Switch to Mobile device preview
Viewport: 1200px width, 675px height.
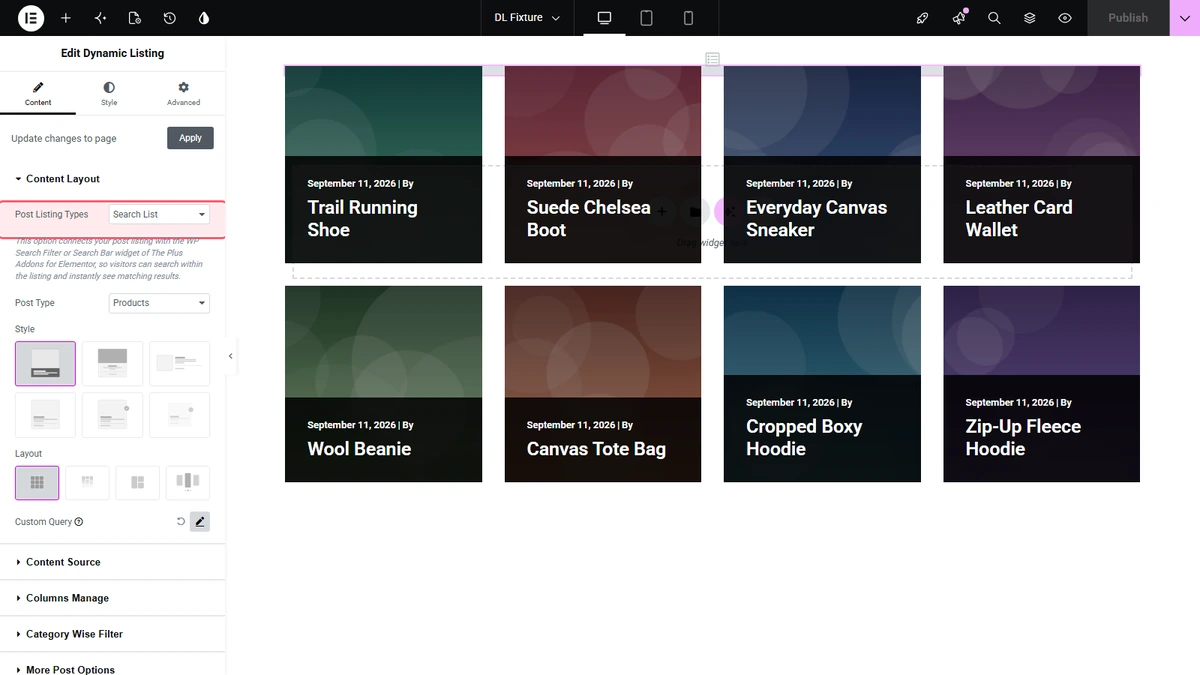coord(688,18)
